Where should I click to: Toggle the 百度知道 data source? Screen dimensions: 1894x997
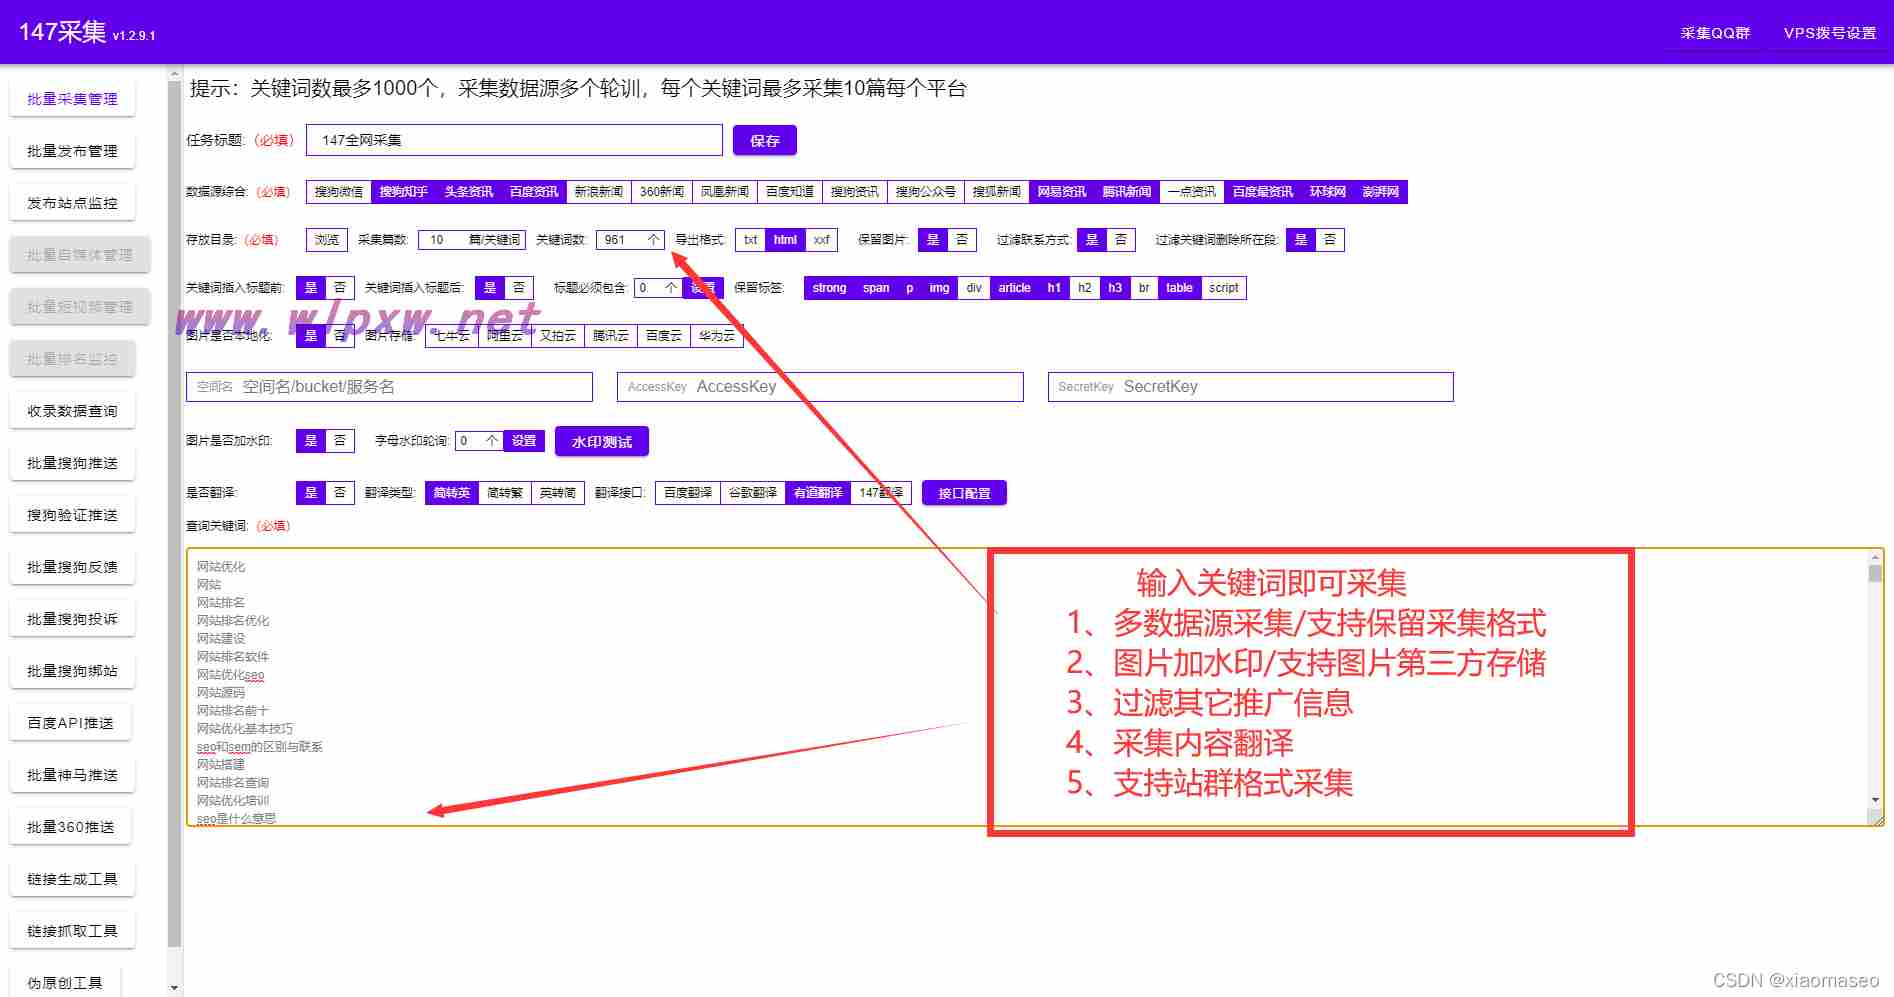pyautogui.click(x=790, y=192)
